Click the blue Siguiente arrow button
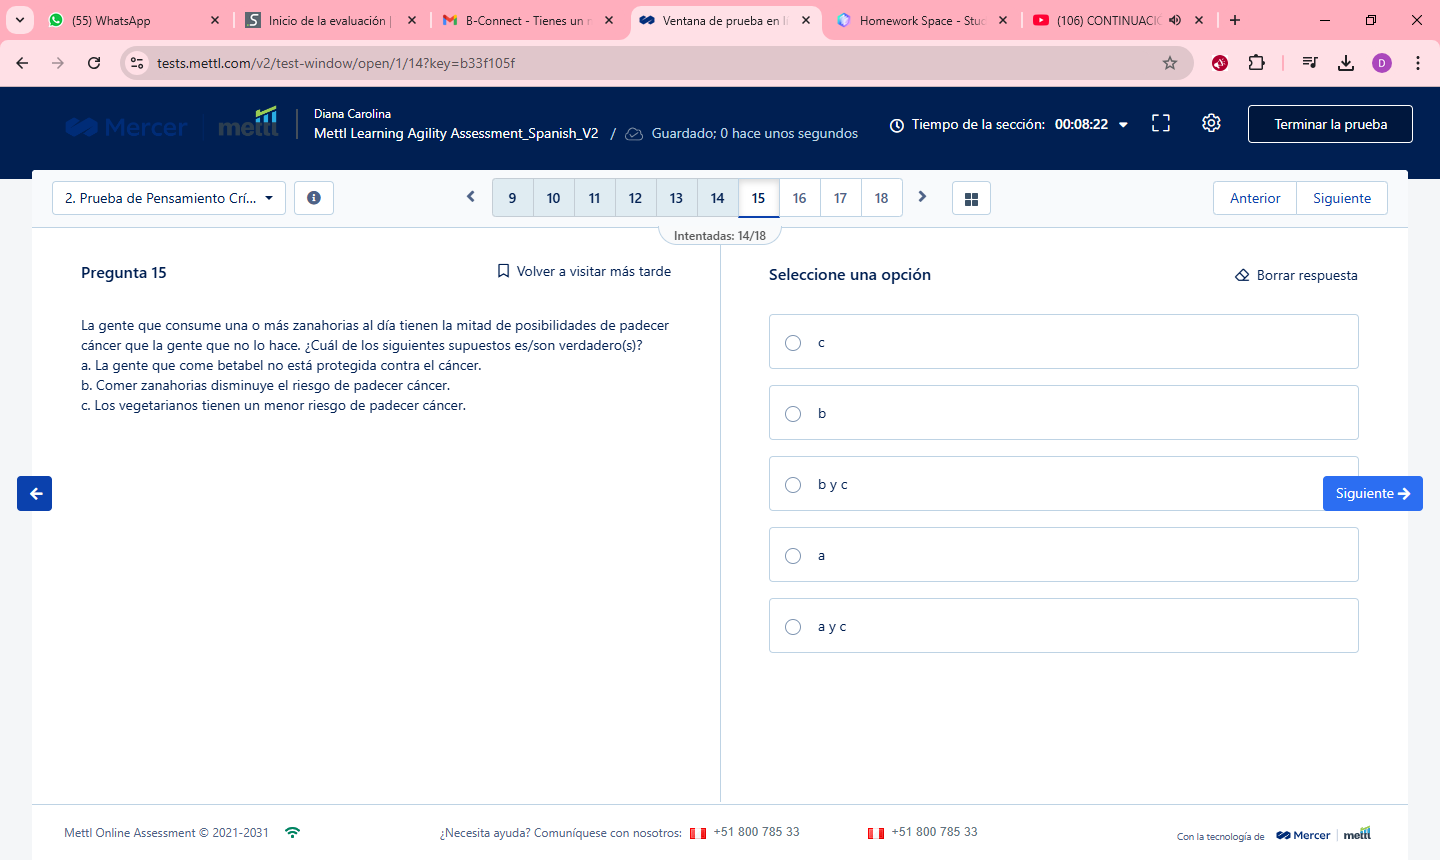 pyautogui.click(x=1373, y=493)
